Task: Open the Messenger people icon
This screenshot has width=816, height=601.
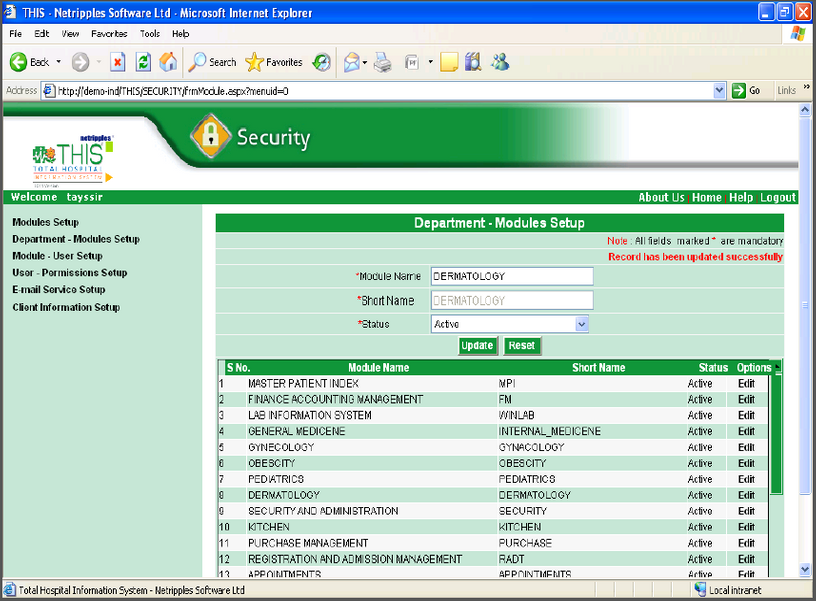Action: tap(500, 62)
